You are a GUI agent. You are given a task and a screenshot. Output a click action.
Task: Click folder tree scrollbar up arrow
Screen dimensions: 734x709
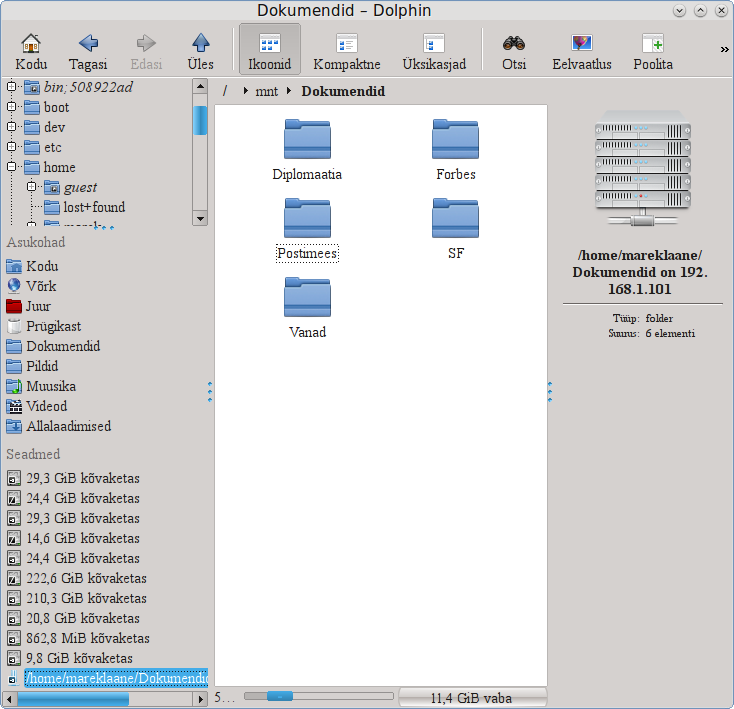[x=200, y=86]
